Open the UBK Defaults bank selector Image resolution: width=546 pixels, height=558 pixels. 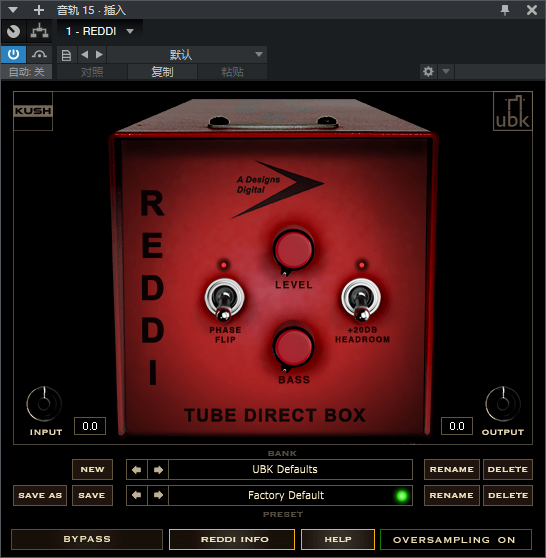(290, 469)
